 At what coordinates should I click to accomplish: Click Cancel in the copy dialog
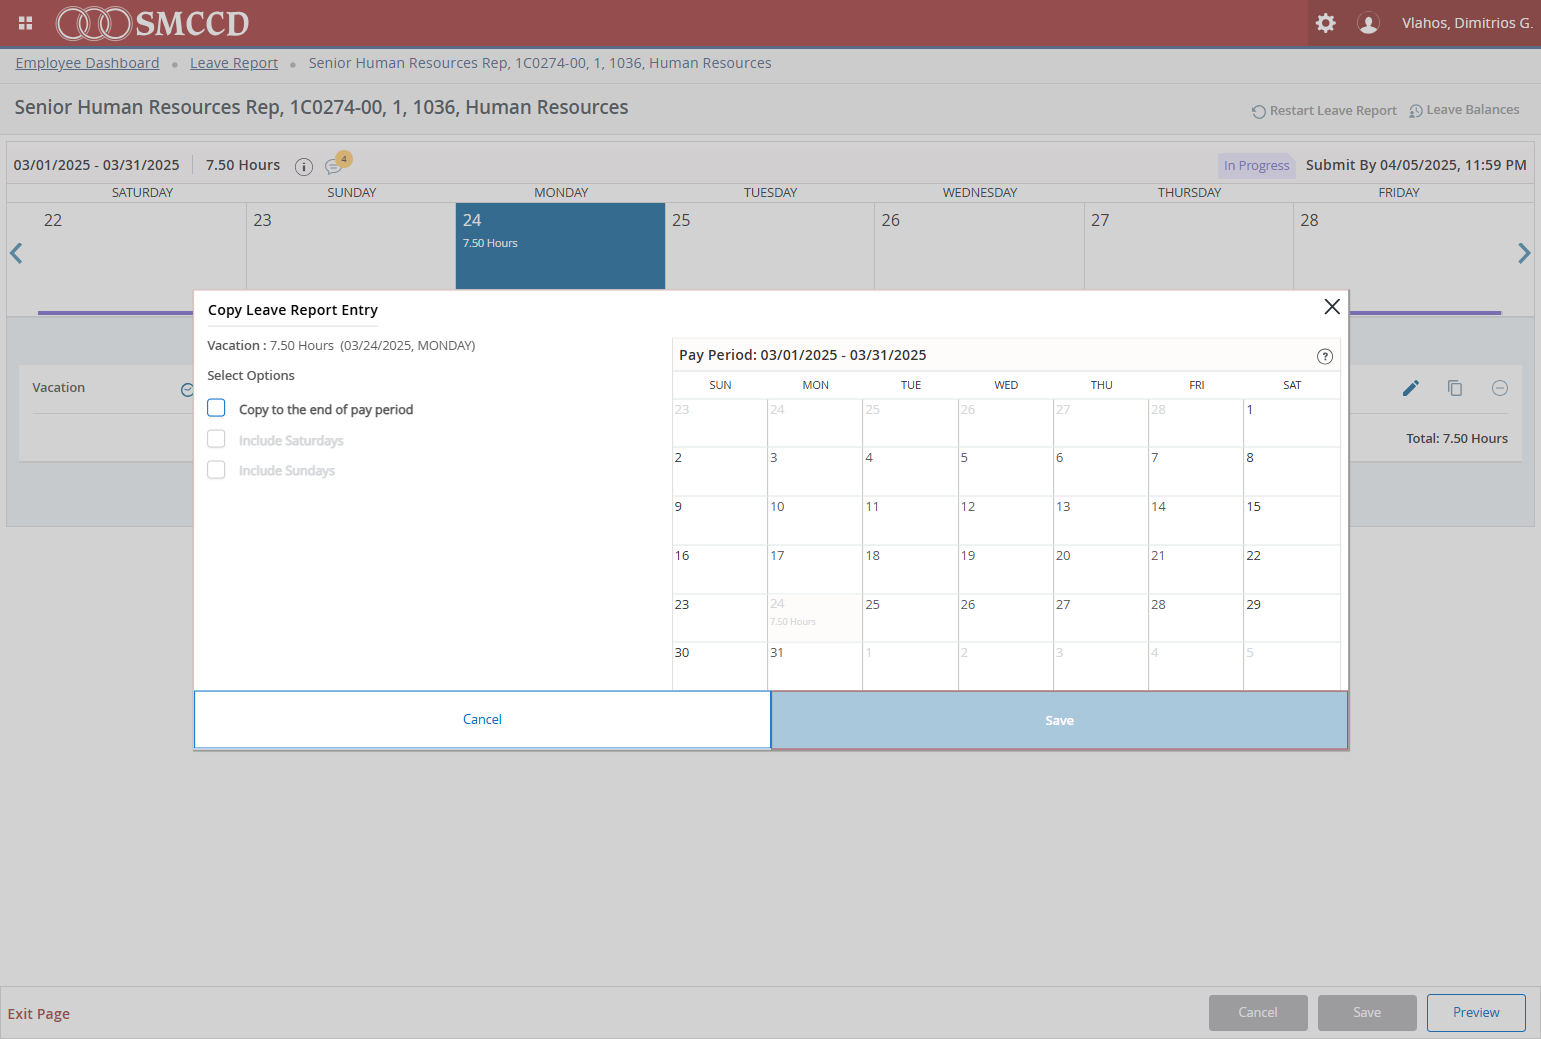click(482, 719)
